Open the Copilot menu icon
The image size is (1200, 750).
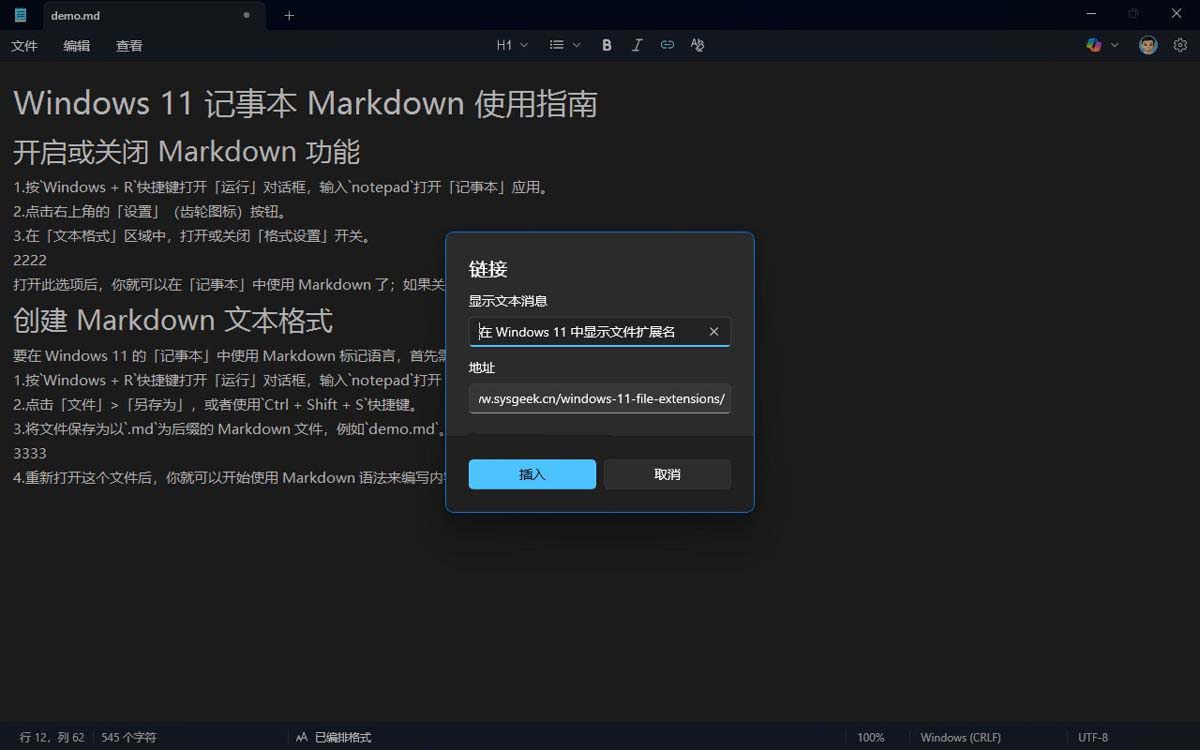click(x=1094, y=45)
